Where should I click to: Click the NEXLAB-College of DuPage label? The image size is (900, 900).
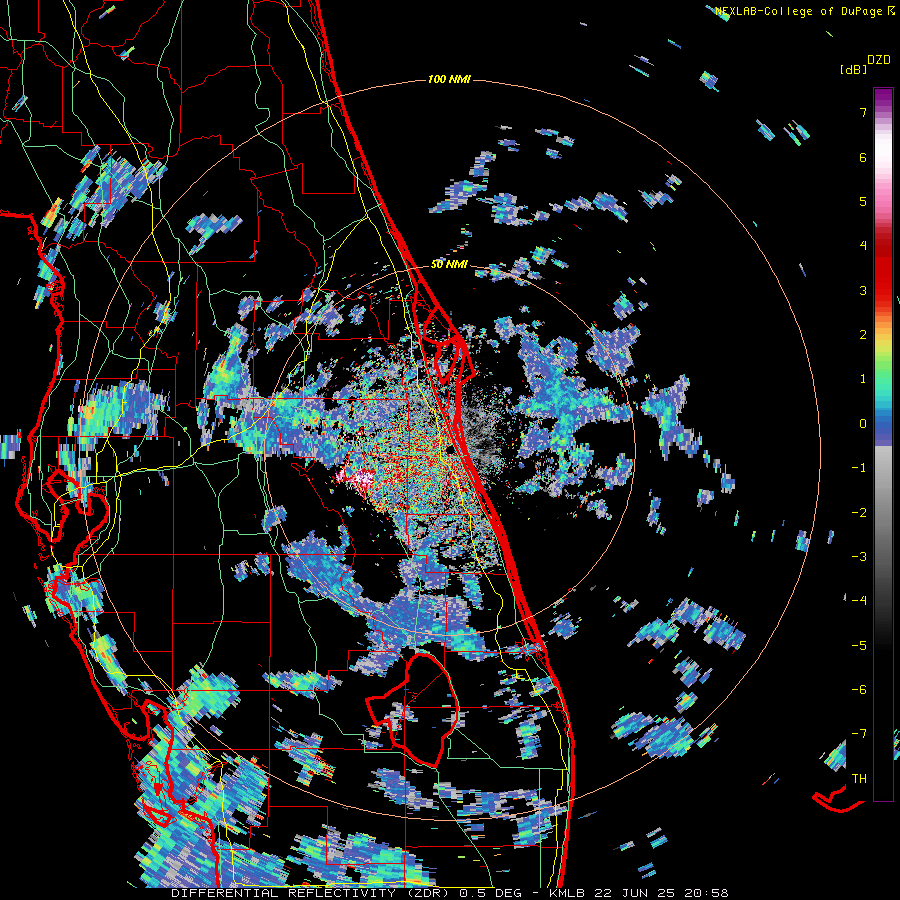pyautogui.click(x=804, y=11)
